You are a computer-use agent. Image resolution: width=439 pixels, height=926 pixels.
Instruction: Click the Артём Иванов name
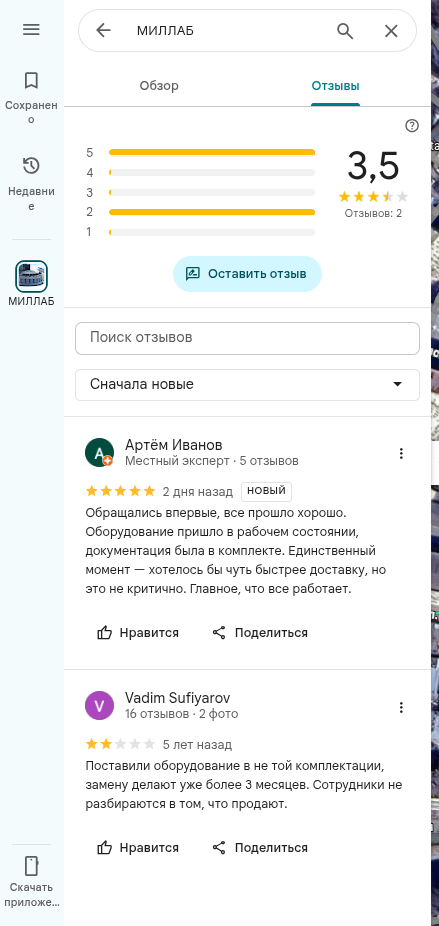click(x=174, y=445)
